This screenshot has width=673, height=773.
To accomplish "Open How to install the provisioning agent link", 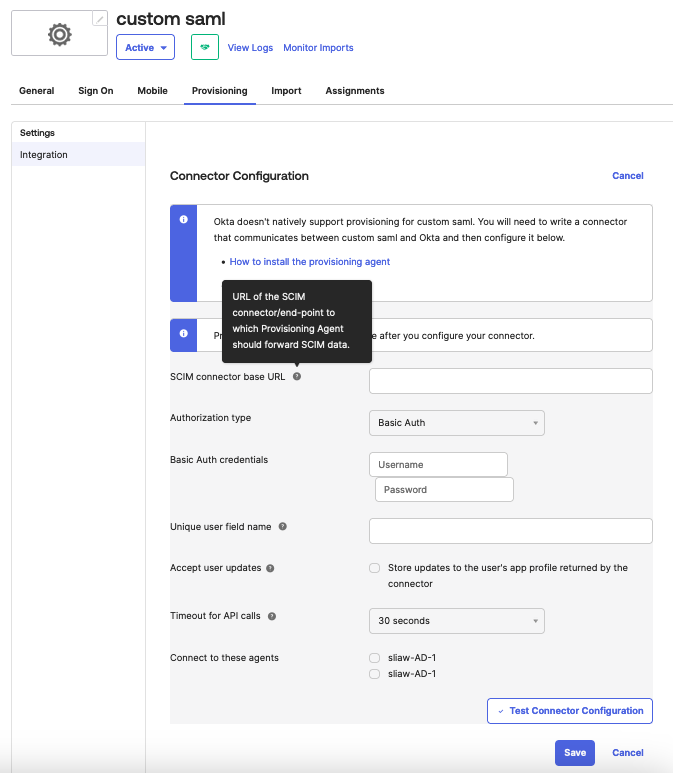I will point(310,262).
